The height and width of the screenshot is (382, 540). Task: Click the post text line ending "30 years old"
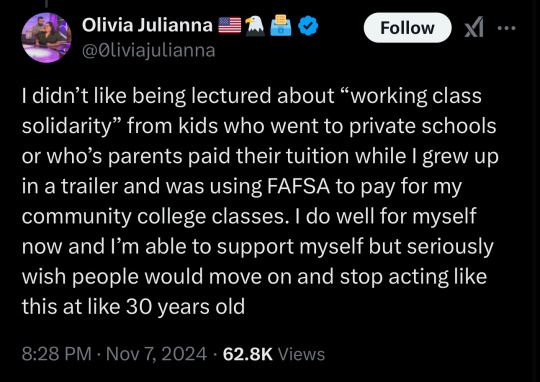pos(133,306)
